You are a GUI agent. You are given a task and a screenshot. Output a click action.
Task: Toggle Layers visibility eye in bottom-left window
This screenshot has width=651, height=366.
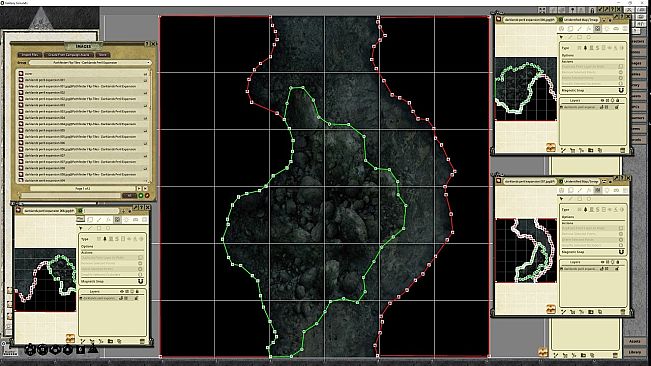click(122, 291)
